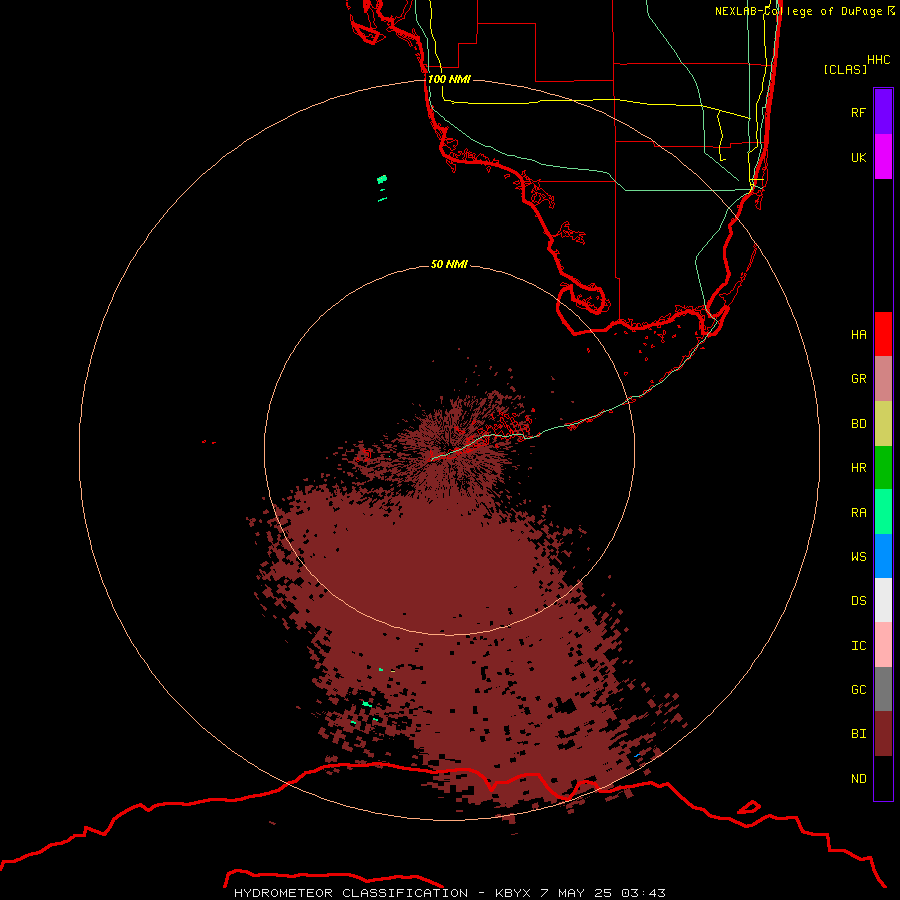Click the HA legend label
The height and width of the screenshot is (900, 900).
(x=858, y=335)
